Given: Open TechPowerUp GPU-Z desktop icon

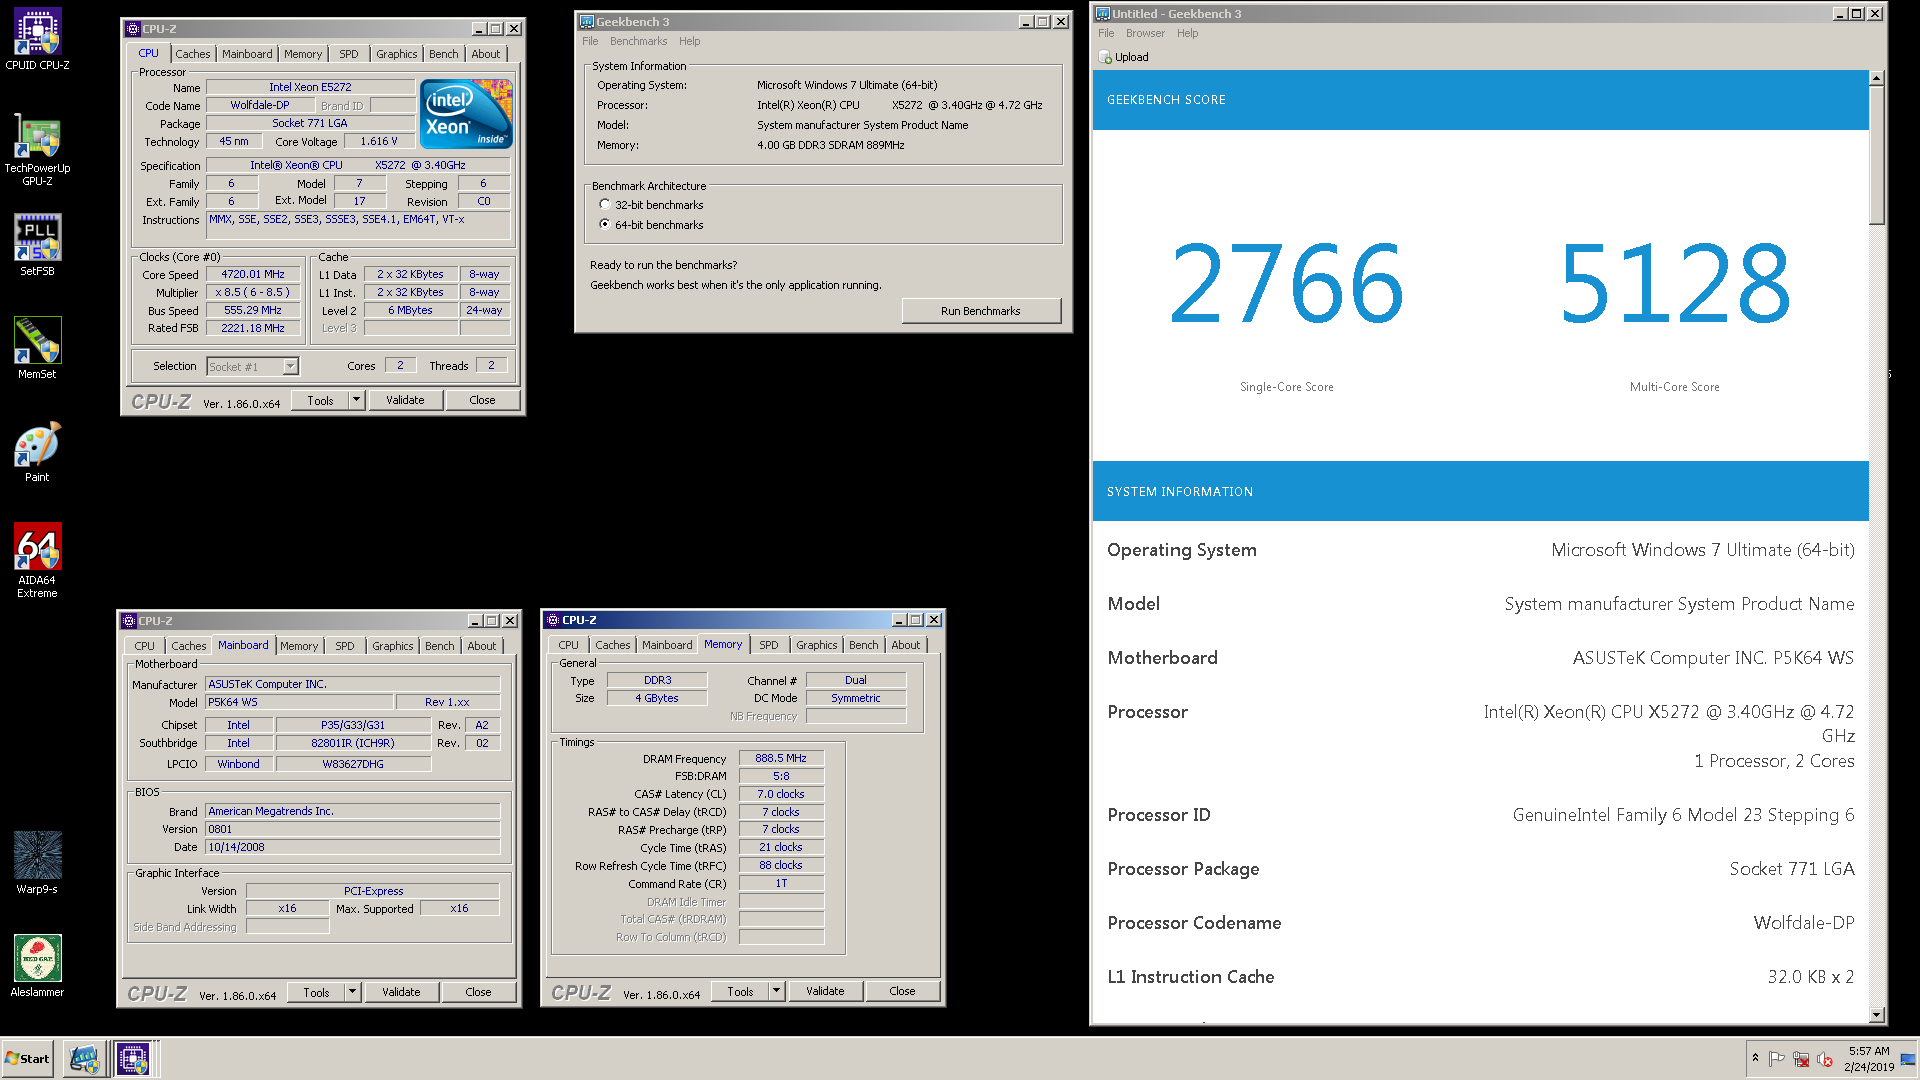Looking at the screenshot, I should coord(37,148).
